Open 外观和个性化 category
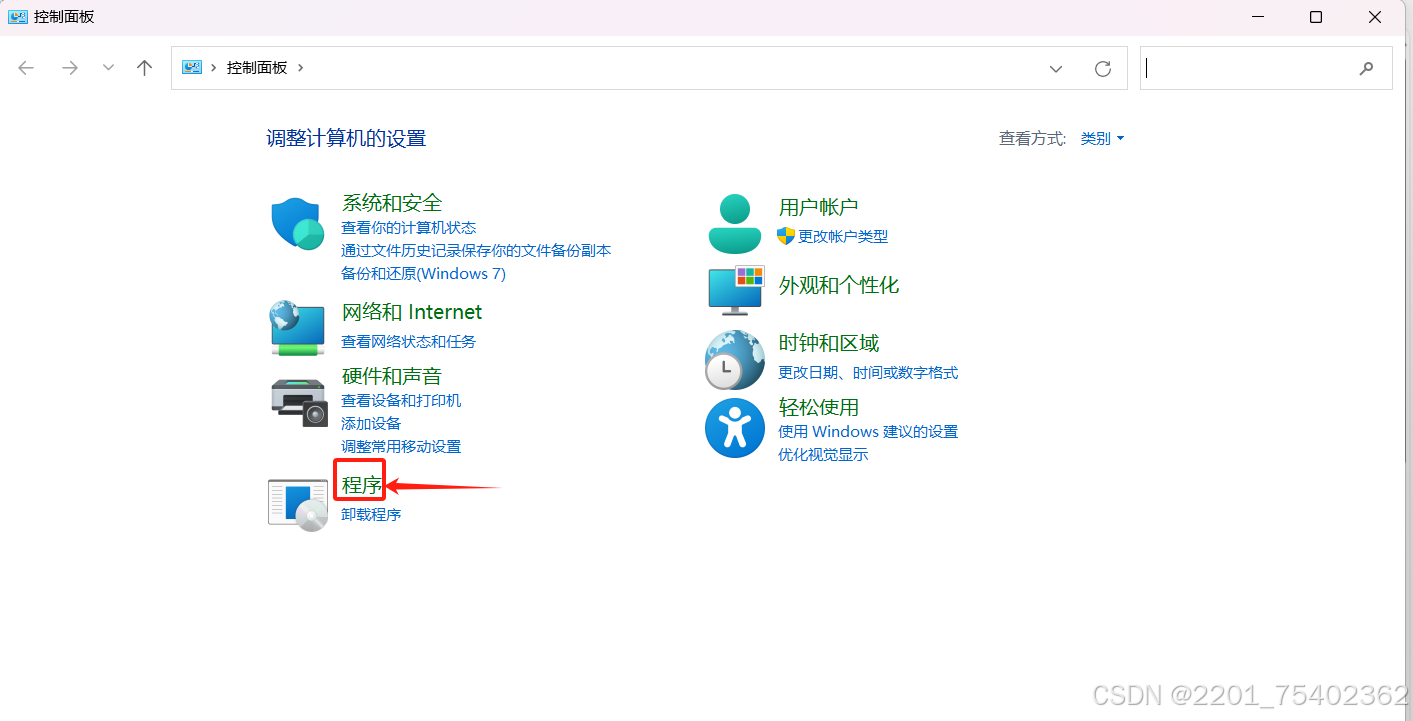Viewport: 1413px width, 721px height. (839, 285)
